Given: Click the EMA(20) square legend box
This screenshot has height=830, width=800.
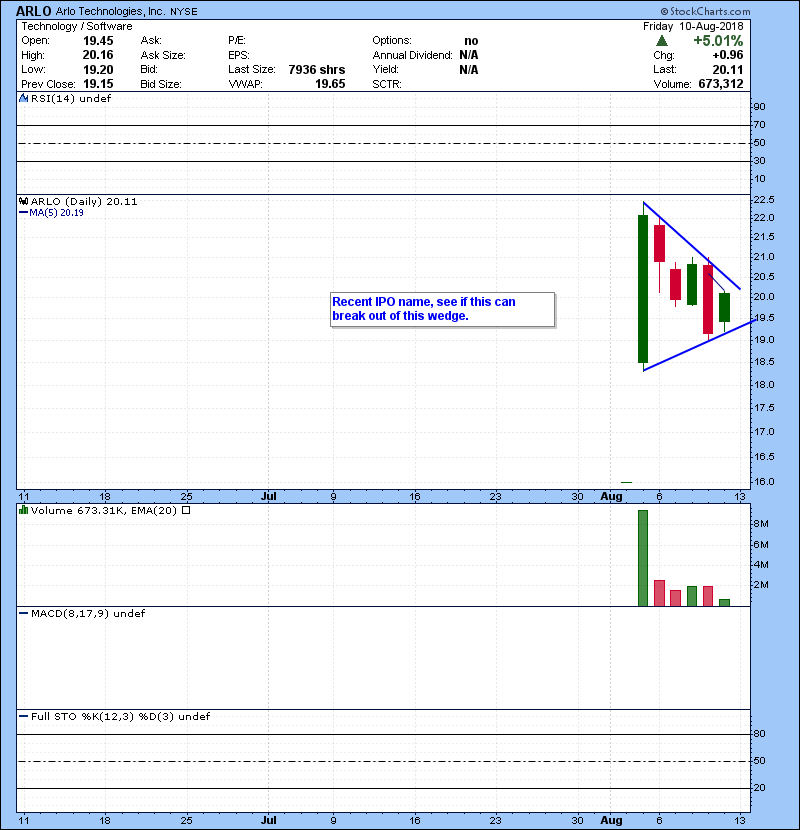Looking at the screenshot, I should click(186, 510).
